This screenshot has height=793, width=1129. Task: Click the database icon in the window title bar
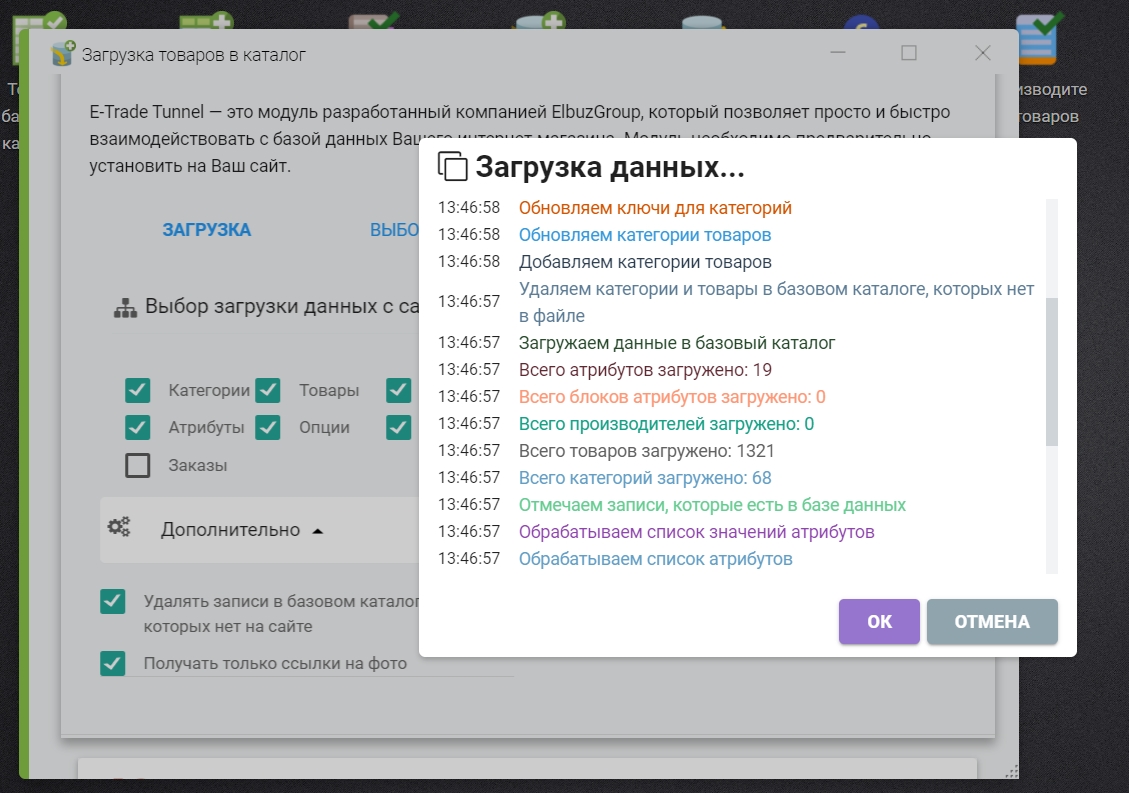[x=63, y=53]
